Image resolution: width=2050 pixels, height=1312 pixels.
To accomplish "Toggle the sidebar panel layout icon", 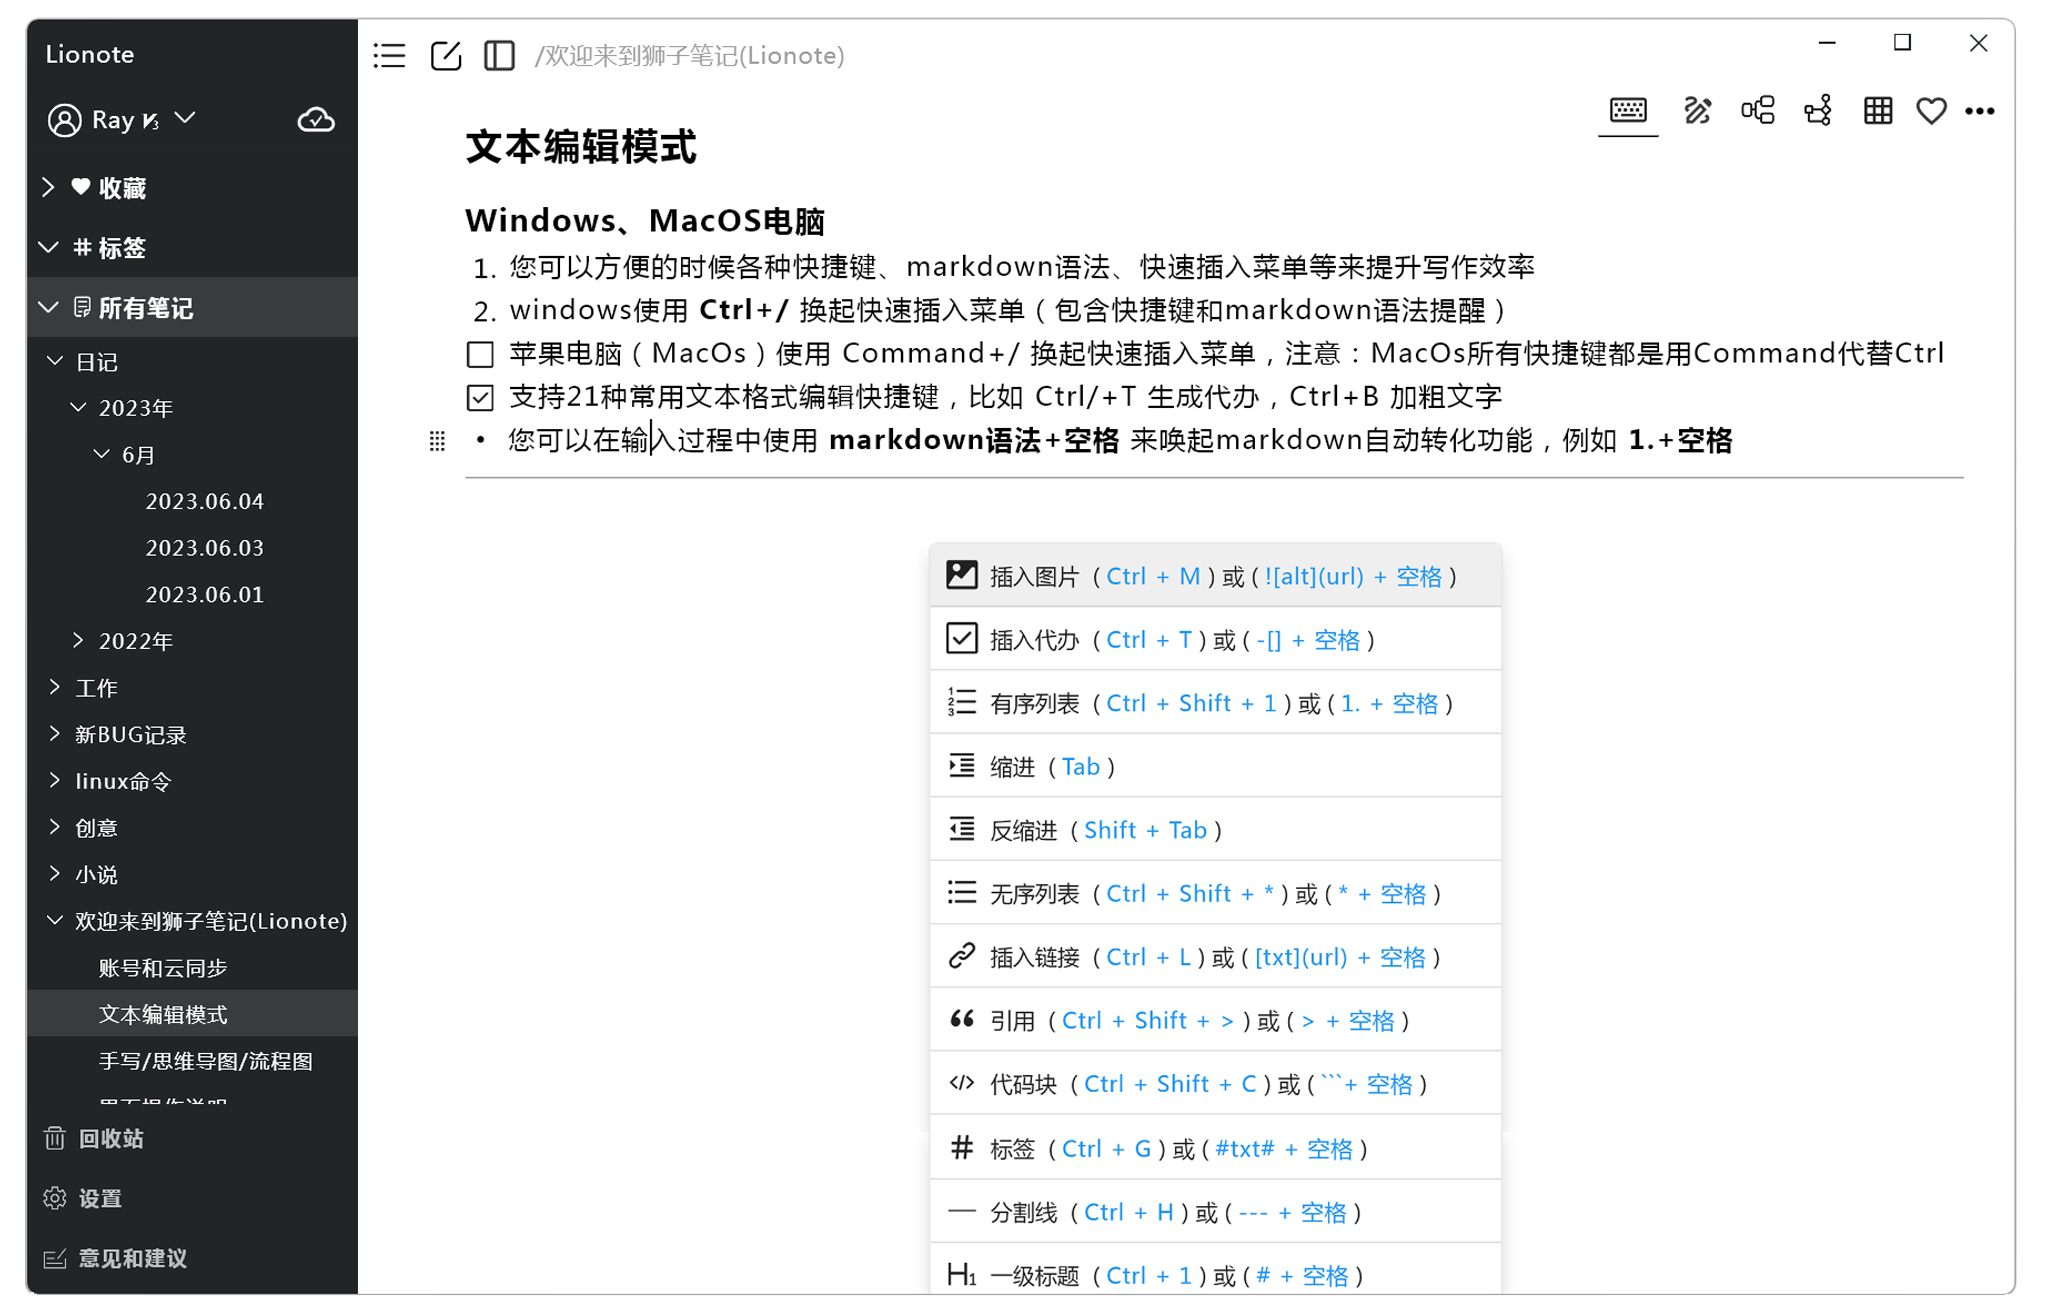I will tap(499, 55).
